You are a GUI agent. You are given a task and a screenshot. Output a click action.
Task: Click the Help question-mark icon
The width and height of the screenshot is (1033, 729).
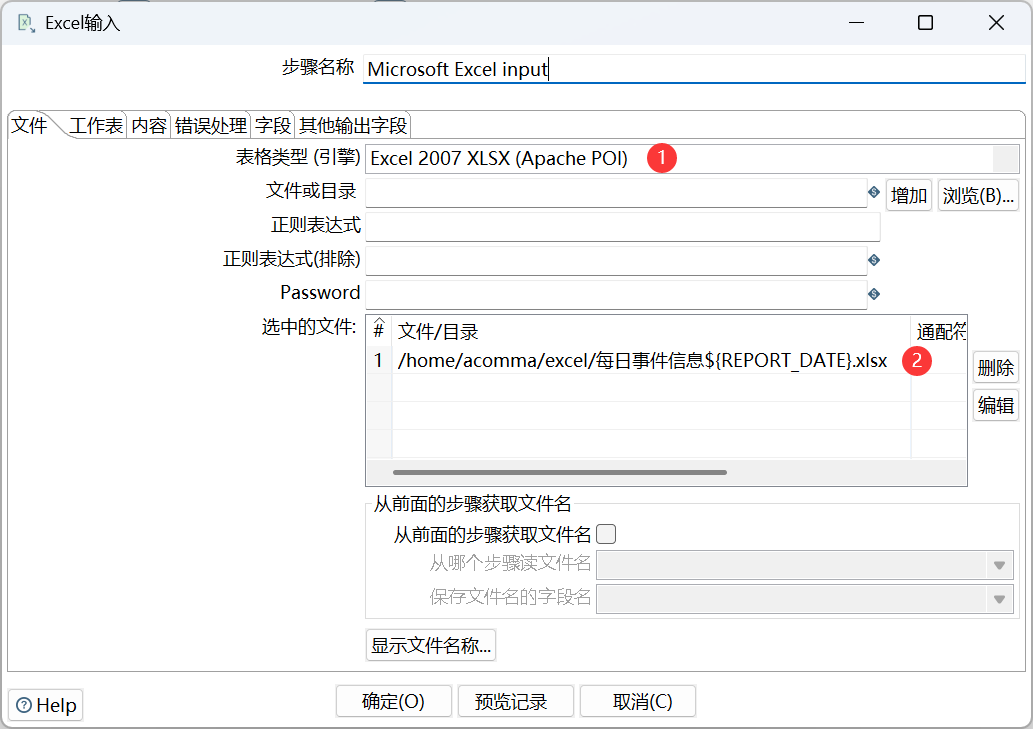(x=24, y=705)
